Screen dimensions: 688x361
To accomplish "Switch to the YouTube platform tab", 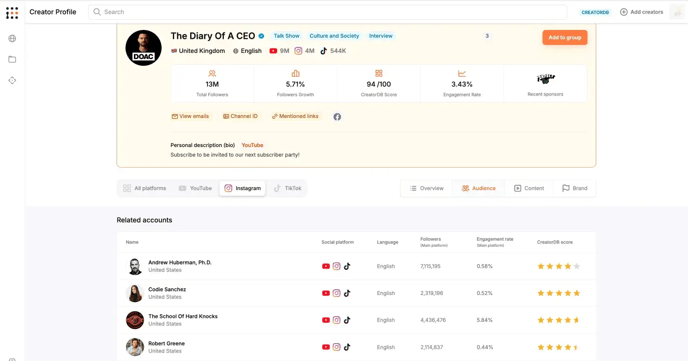I will [x=195, y=188].
